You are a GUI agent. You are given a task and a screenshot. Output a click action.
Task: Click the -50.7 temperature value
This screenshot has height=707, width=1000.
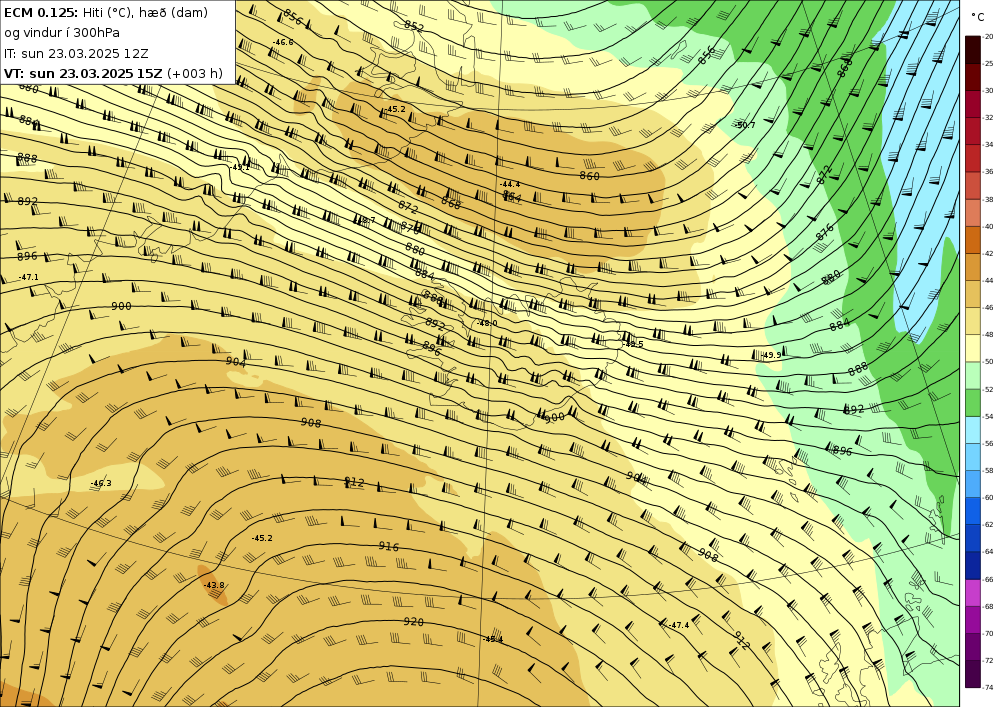click(x=744, y=125)
